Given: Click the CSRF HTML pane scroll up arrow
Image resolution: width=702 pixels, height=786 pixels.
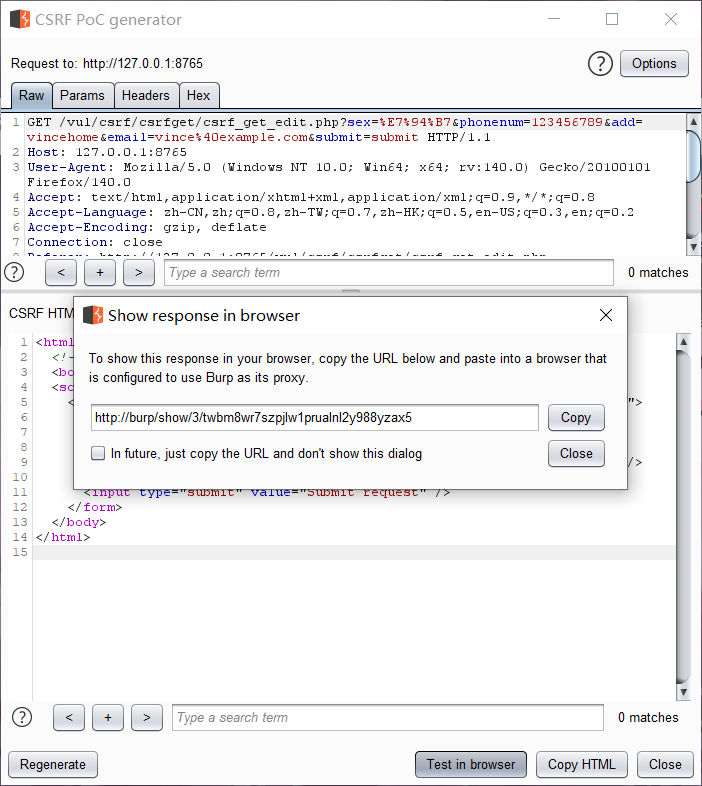Looking at the screenshot, I should pos(683,342).
